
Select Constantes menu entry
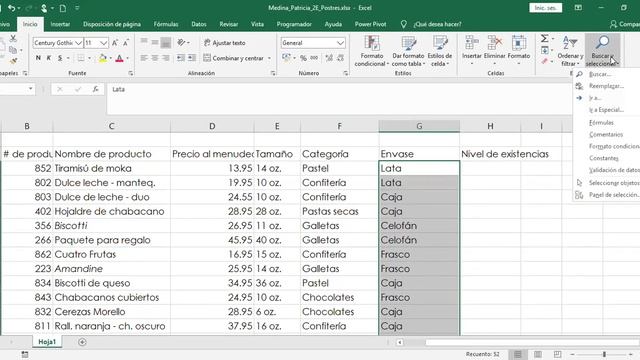point(604,158)
